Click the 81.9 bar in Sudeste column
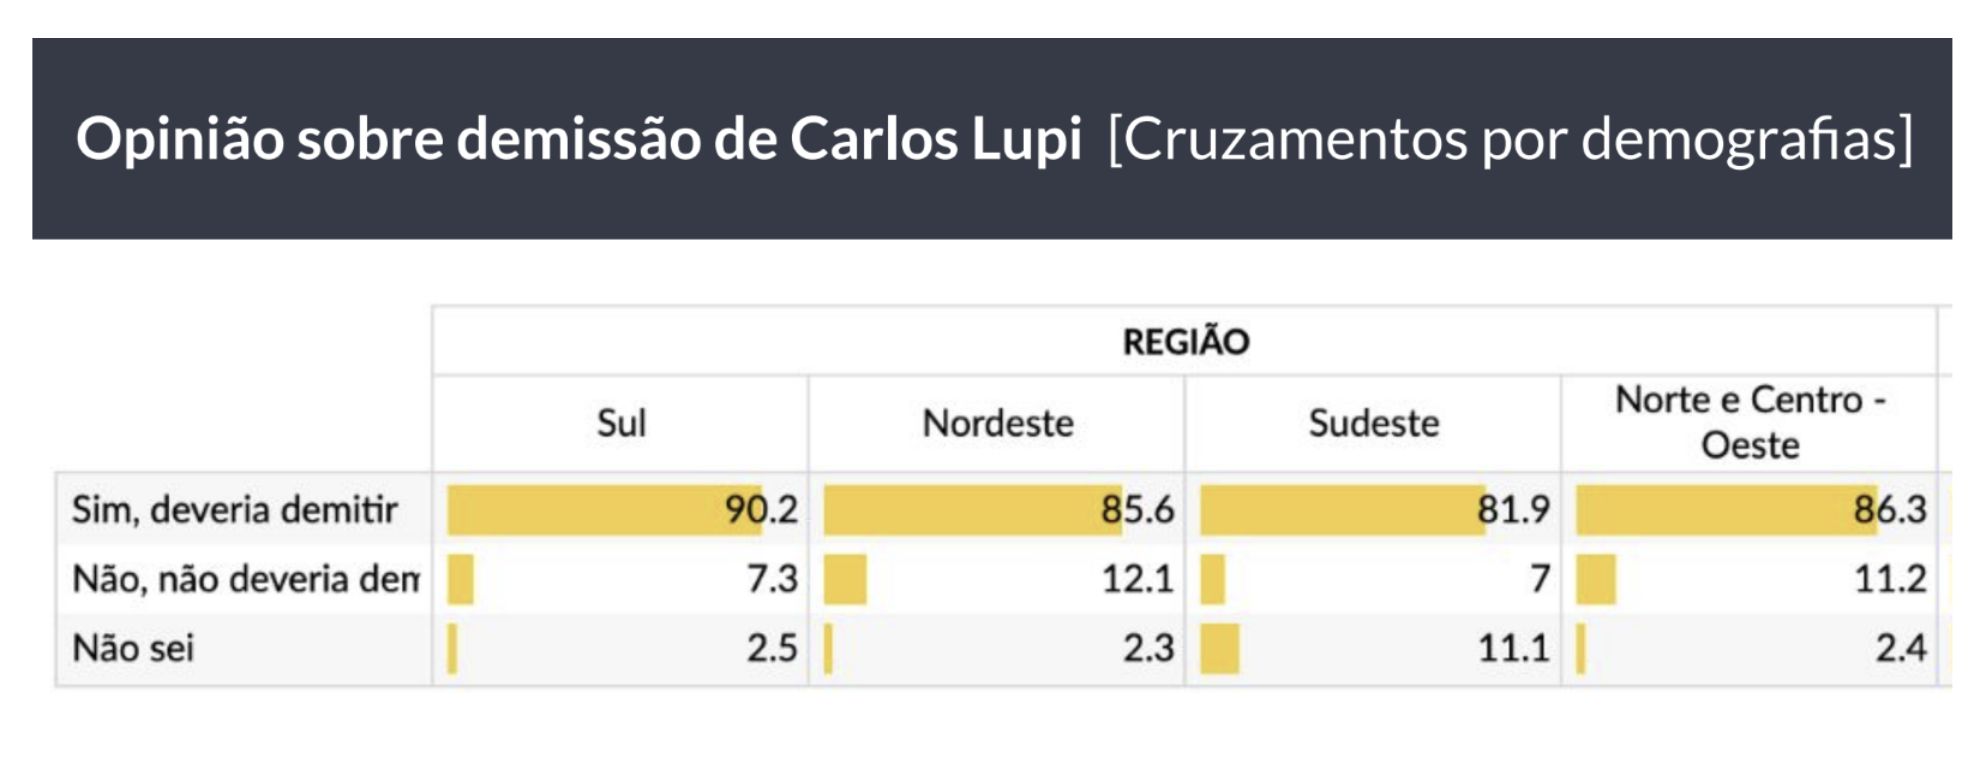 1343,510
